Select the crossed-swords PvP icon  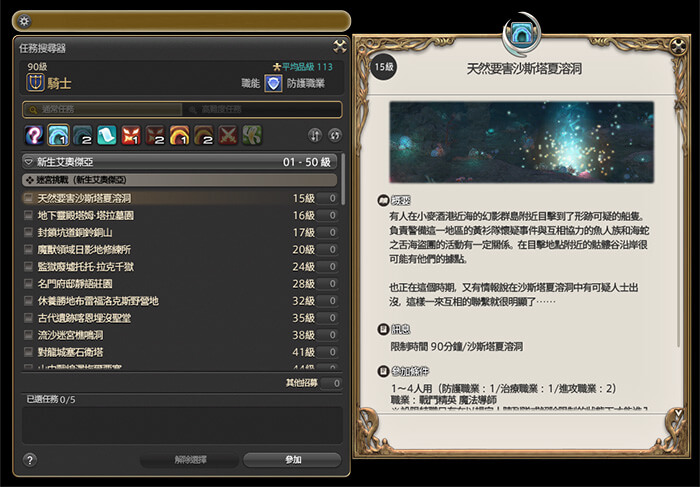click(x=228, y=135)
